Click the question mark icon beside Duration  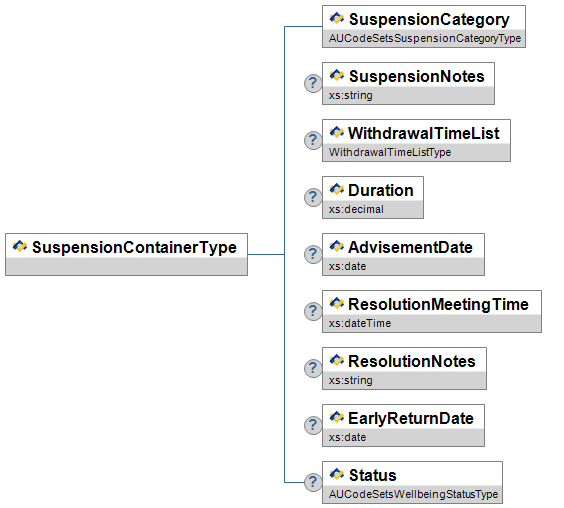313,198
